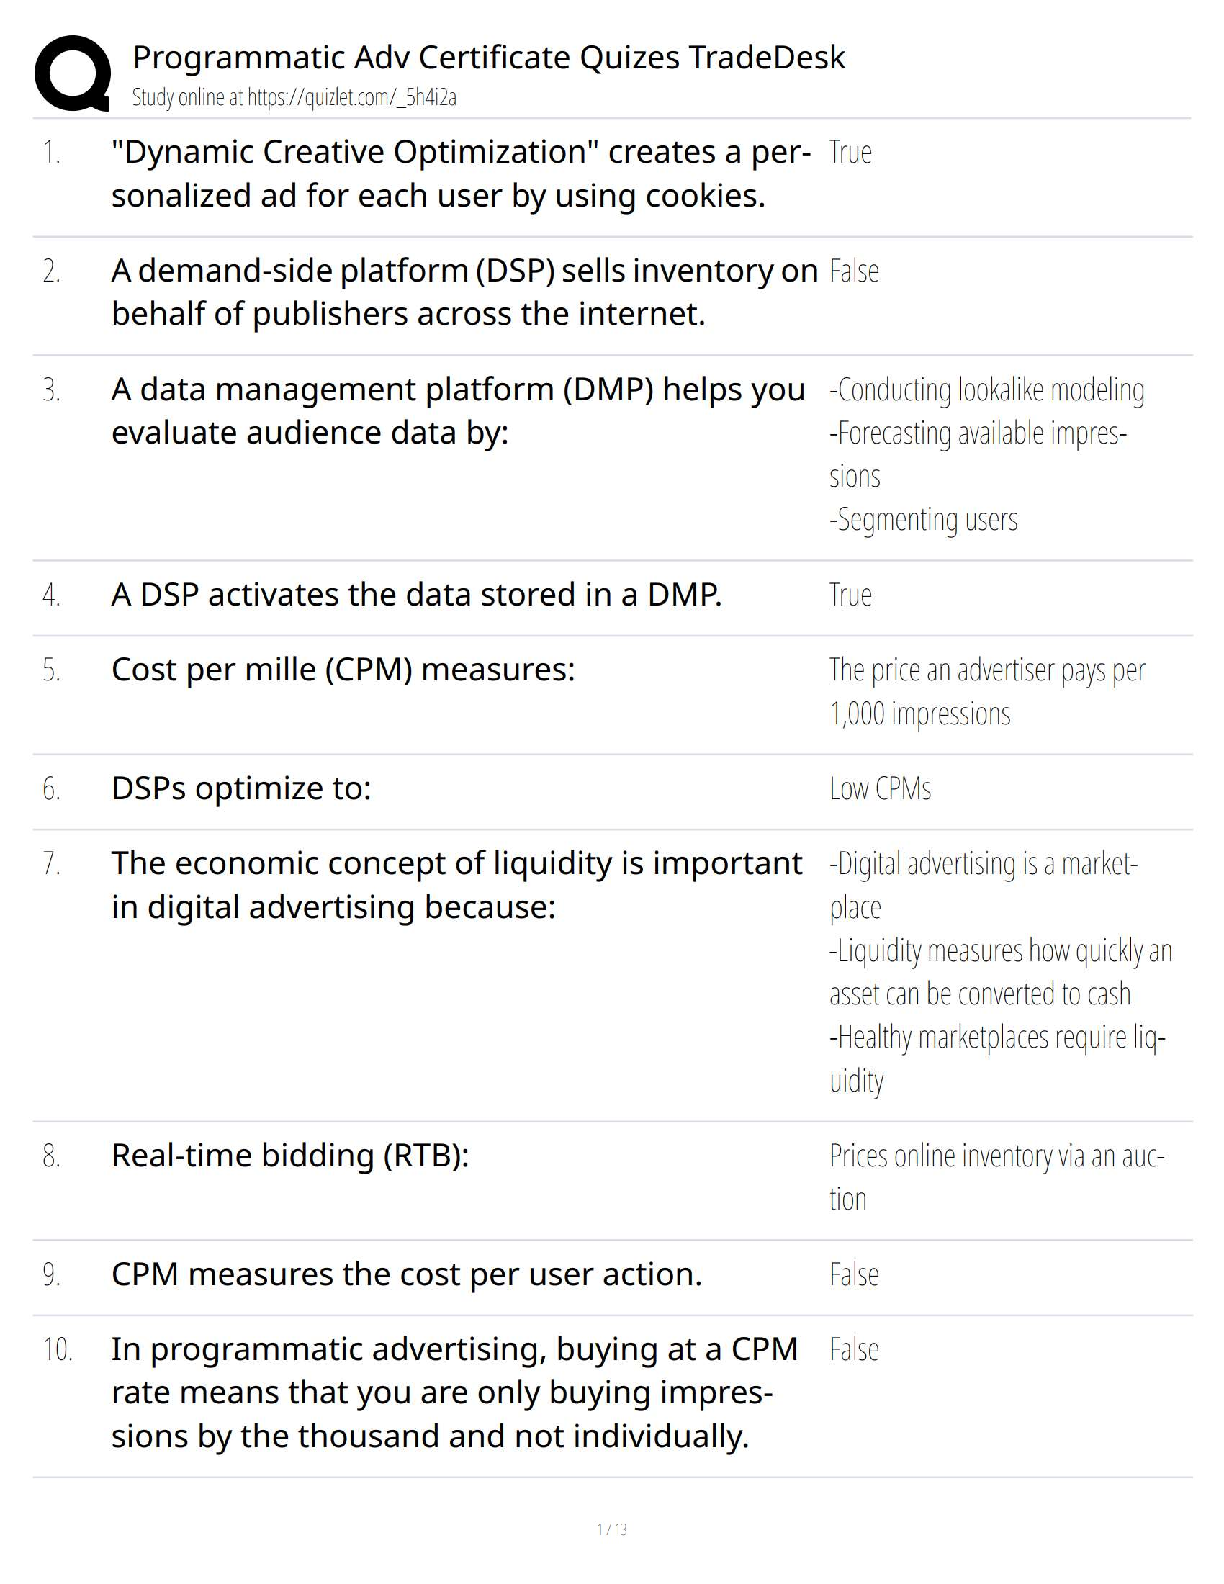The width and height of the screenshot is (1224, 1584).
Task: Click the 'Segmenting users' answer line
Action: pos(923,520)
